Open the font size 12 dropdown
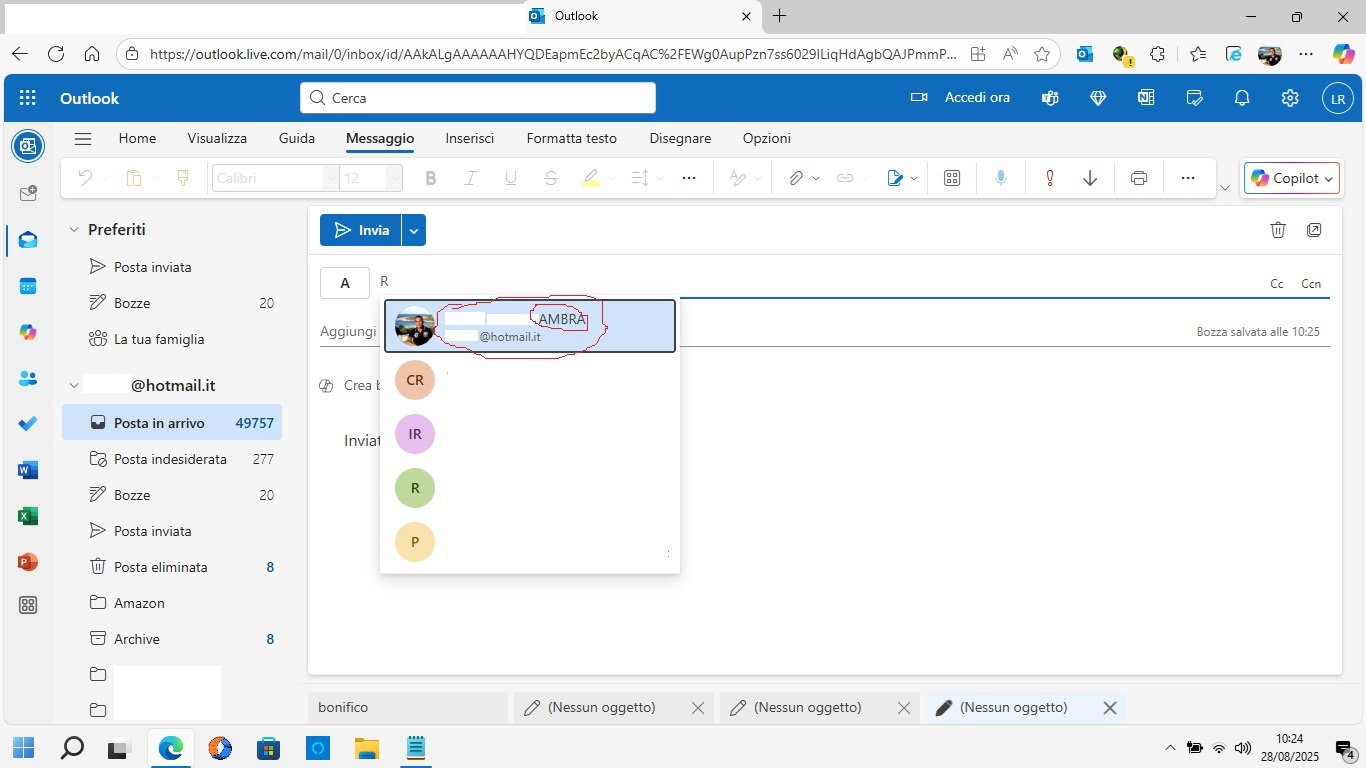 point(394,178)
